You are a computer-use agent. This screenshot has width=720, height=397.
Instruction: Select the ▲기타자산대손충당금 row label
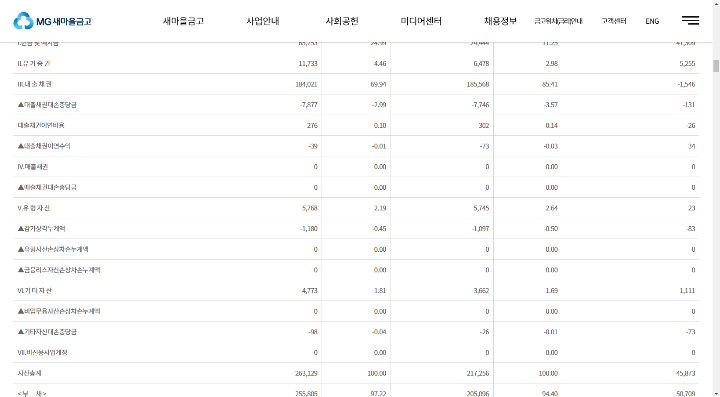pos(47,332)
